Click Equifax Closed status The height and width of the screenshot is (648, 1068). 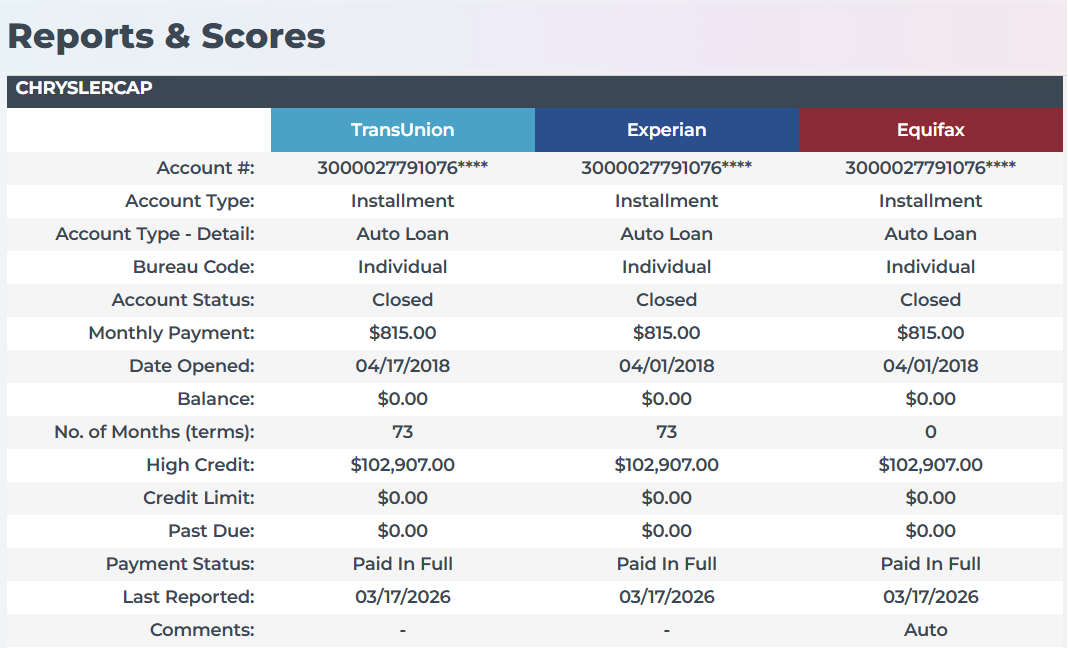tap(930, 300)
